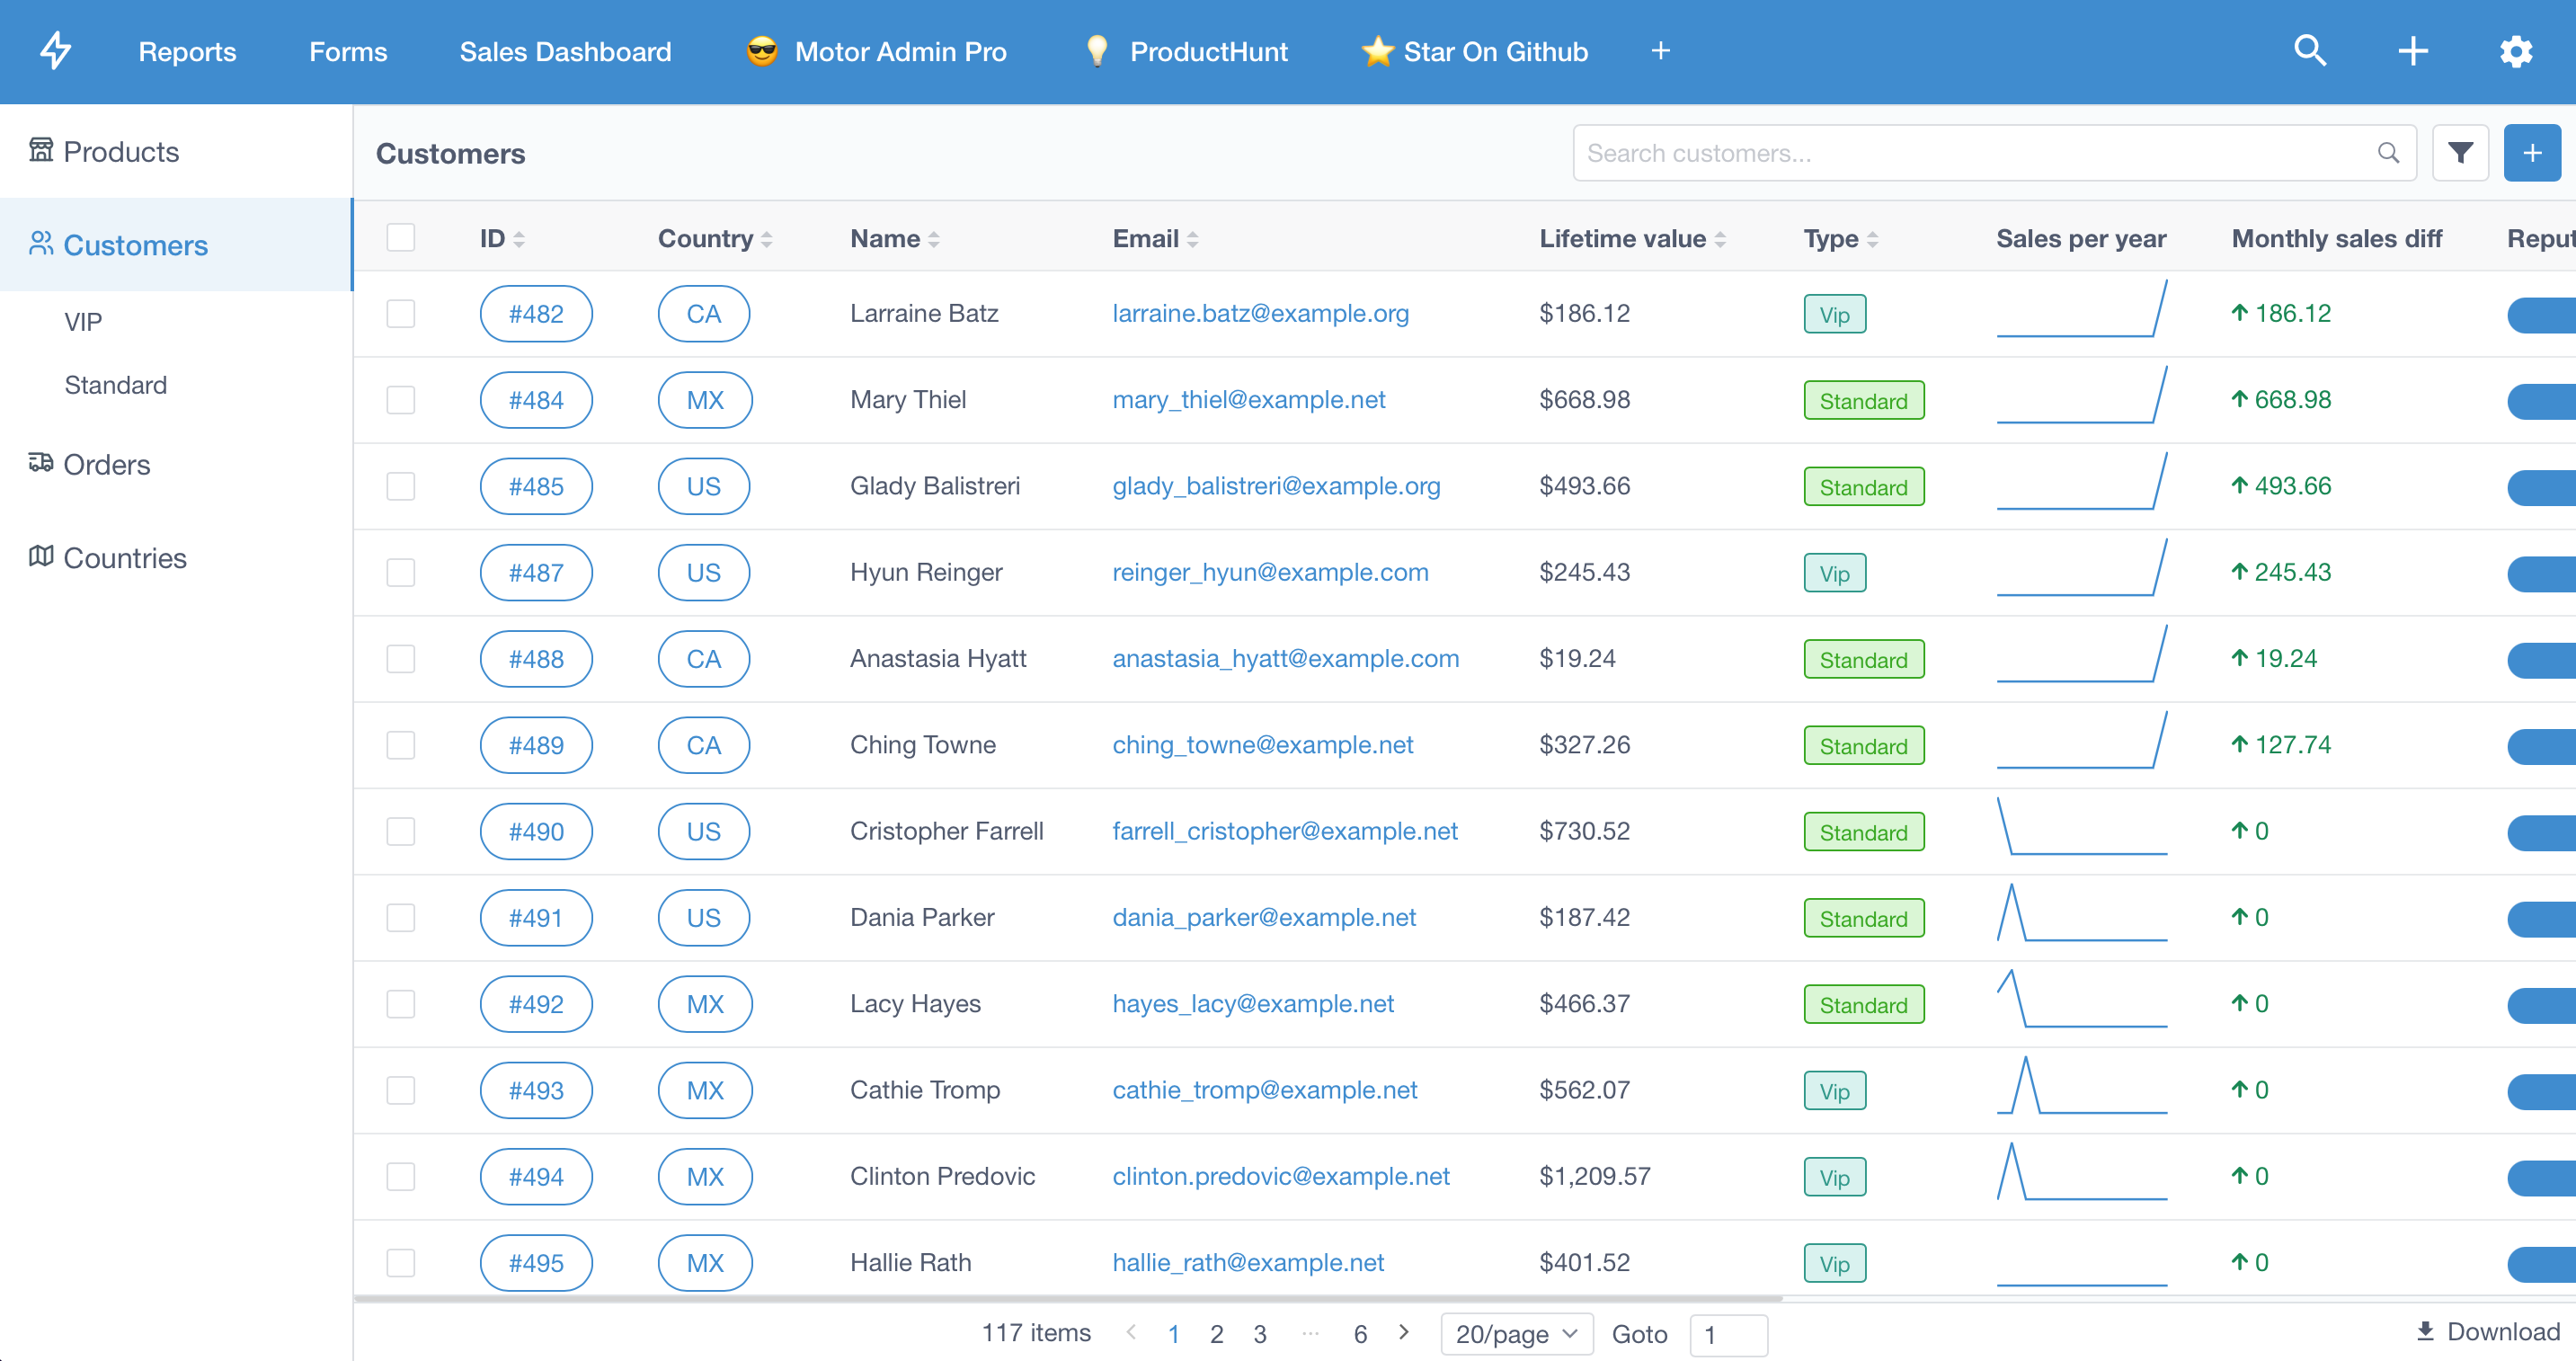Viewport: 2576px width, 1361px height.
Task: Click monthly sales diff 127.74
Action: point(2281,745)
